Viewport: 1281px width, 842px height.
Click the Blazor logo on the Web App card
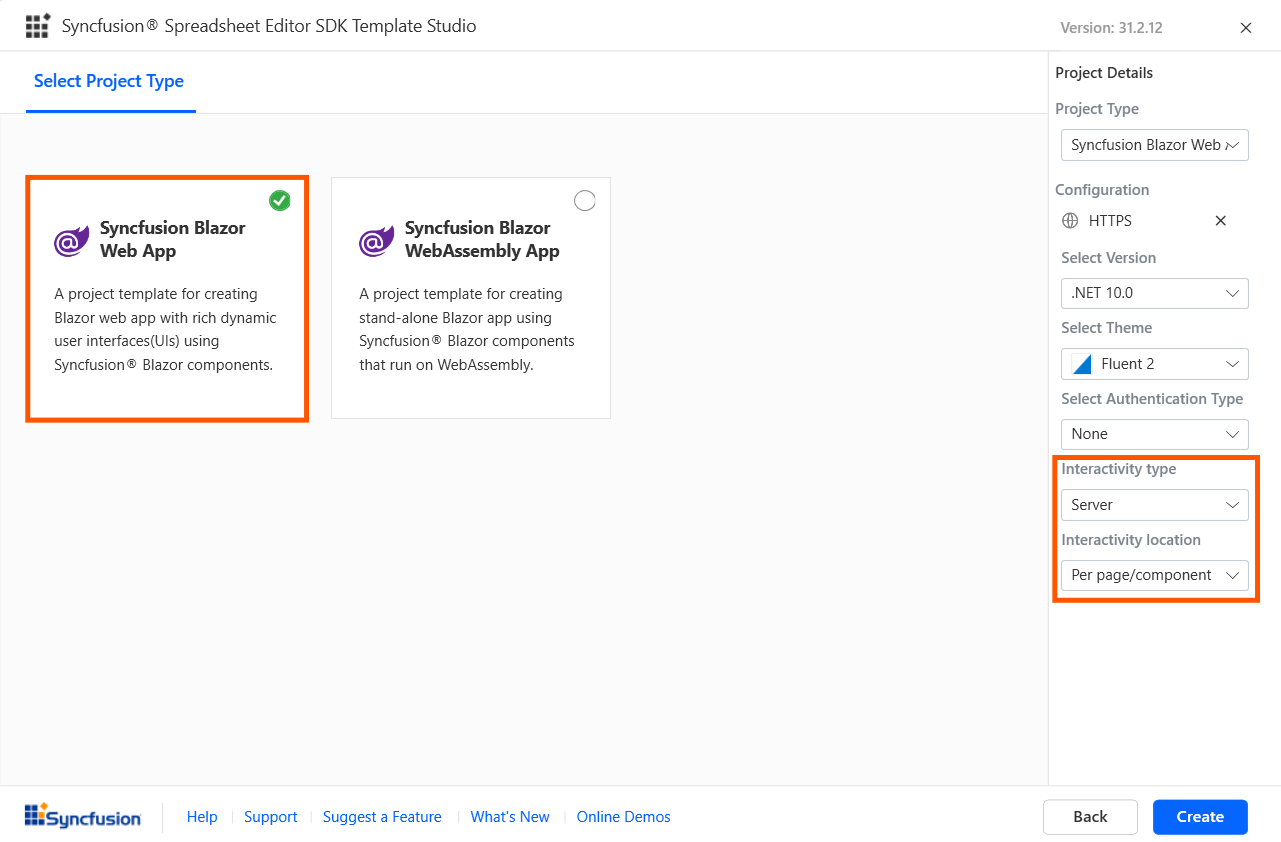pyautogui.click(x=70, y=240)
